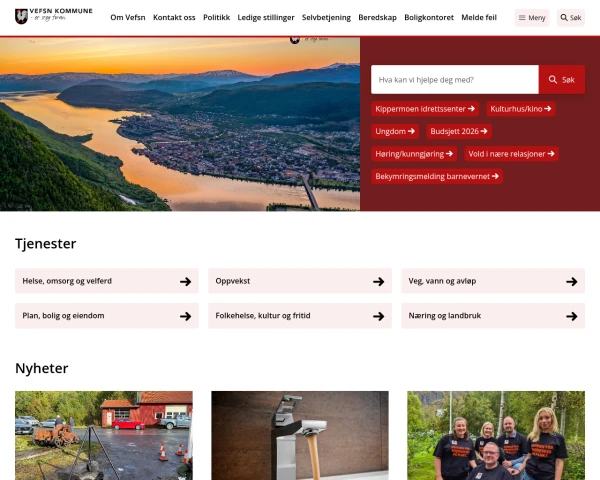Open Kulturhus/kino quick link
Screen dimensions: 600x480
click(520, 109)
